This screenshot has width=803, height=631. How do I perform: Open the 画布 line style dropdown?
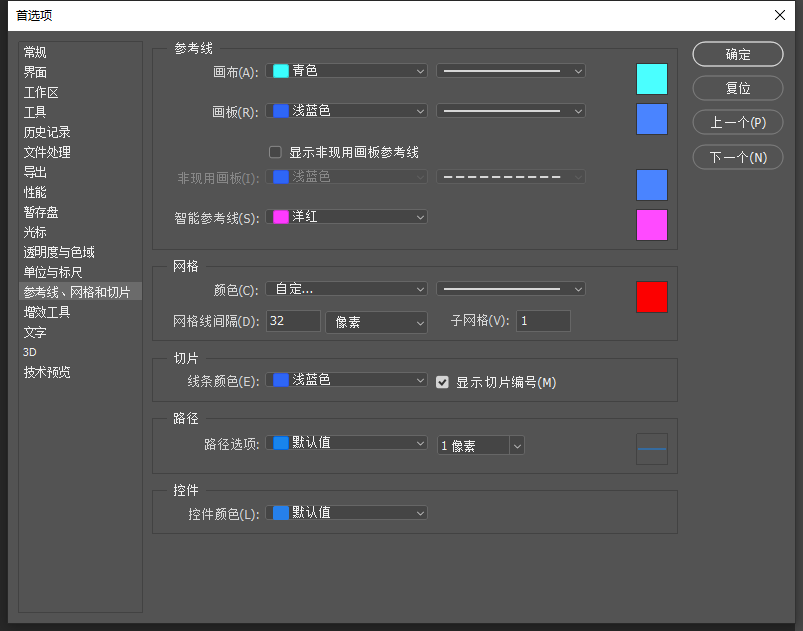tap(511, 71)
